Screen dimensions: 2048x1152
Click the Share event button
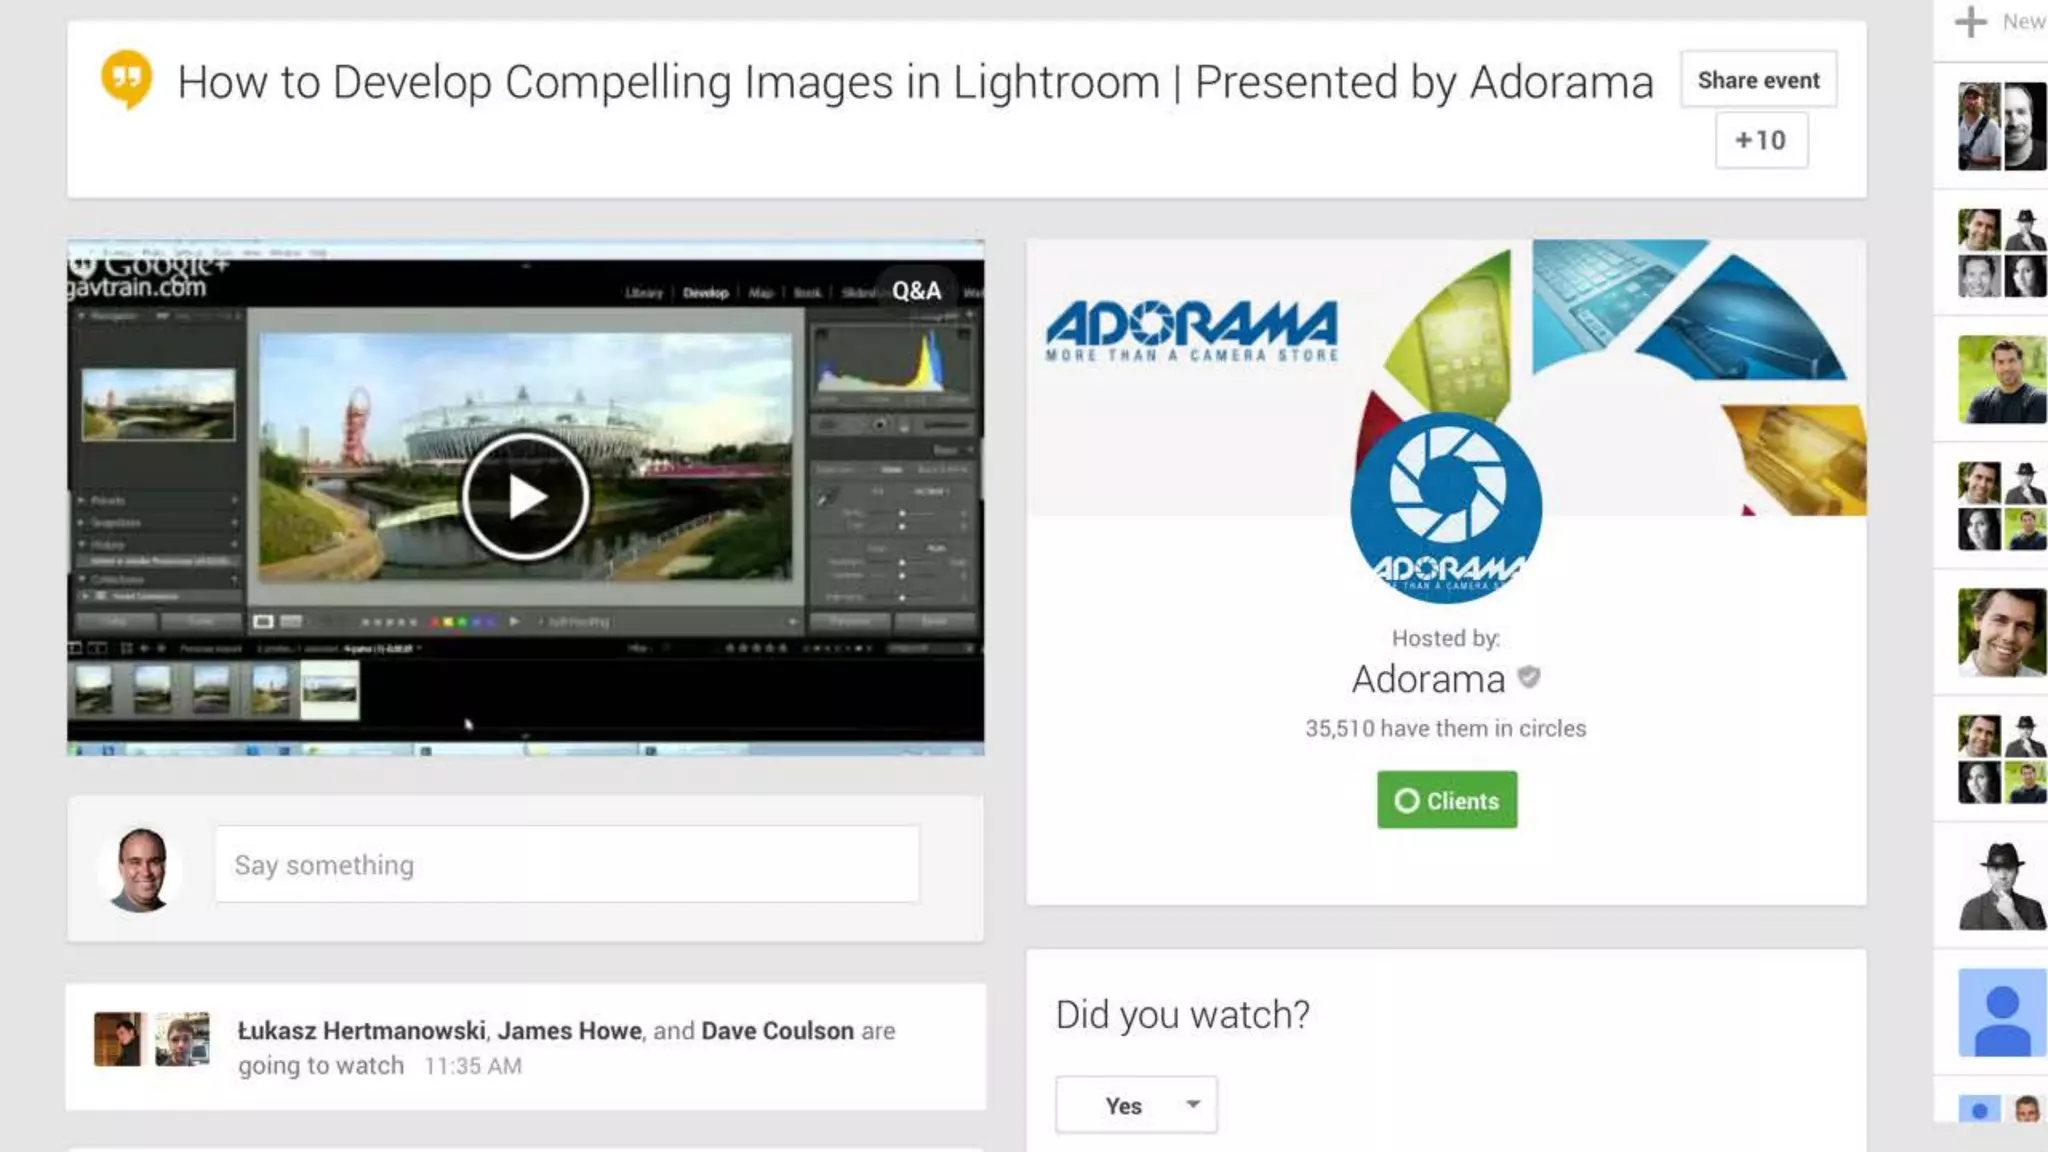1758,80
